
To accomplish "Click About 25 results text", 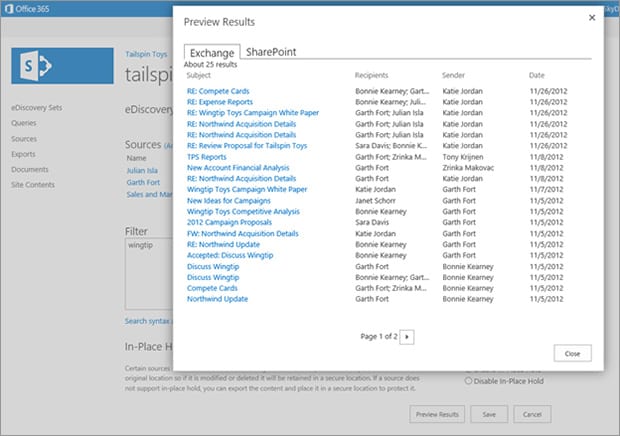I will point(210,64).
